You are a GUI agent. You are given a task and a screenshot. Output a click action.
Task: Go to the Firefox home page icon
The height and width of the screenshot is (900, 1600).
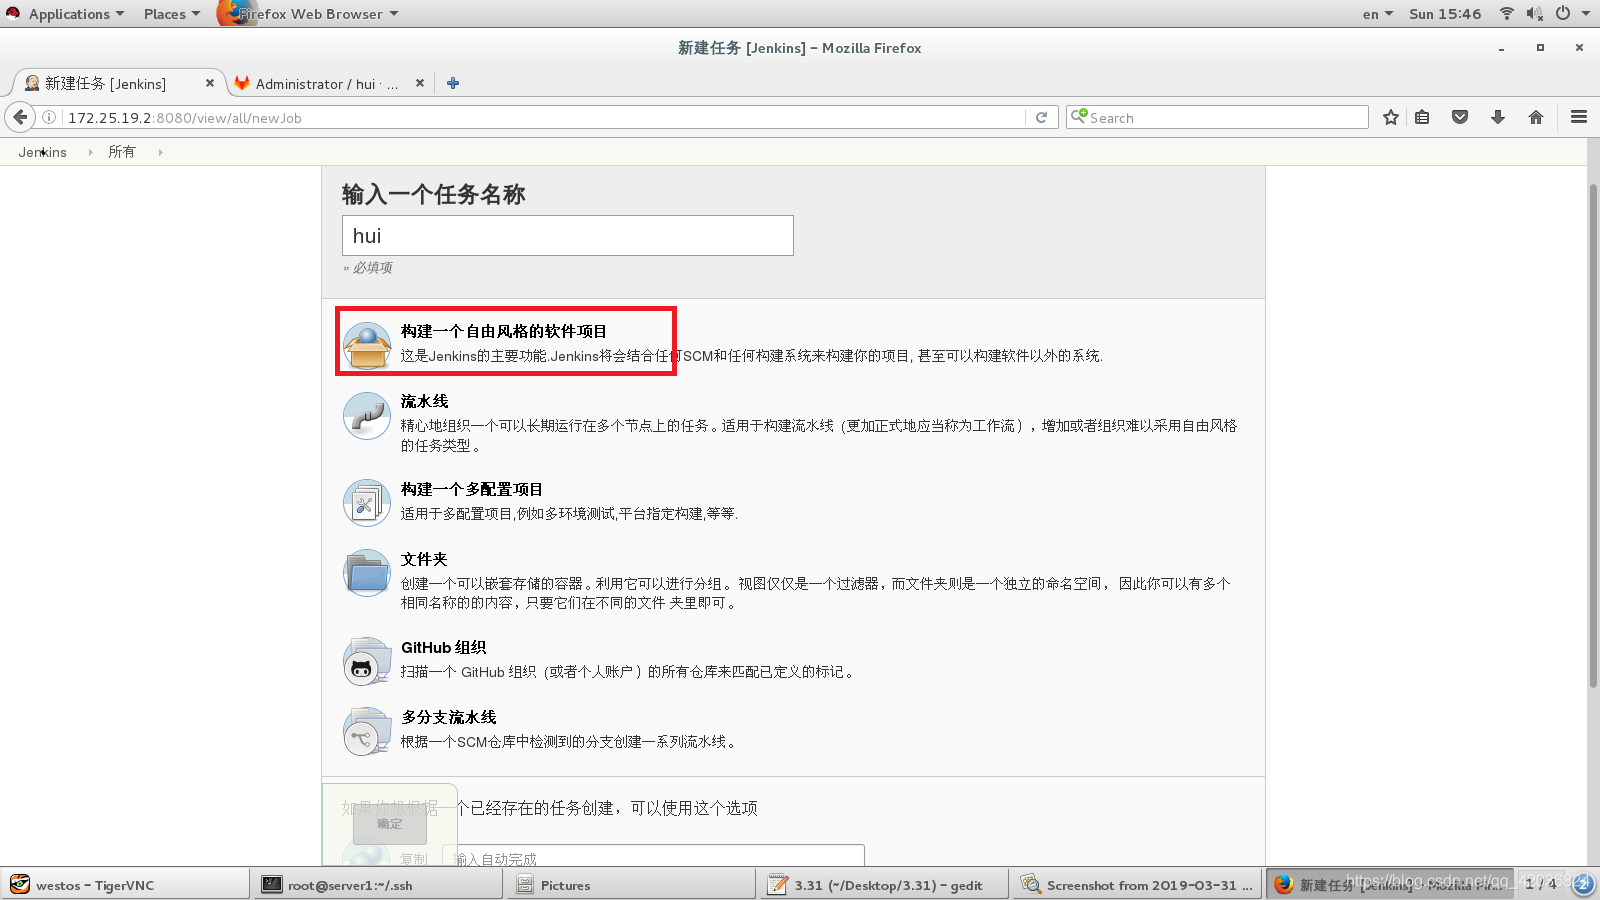pyautogui.click(x=1536, y=117)
